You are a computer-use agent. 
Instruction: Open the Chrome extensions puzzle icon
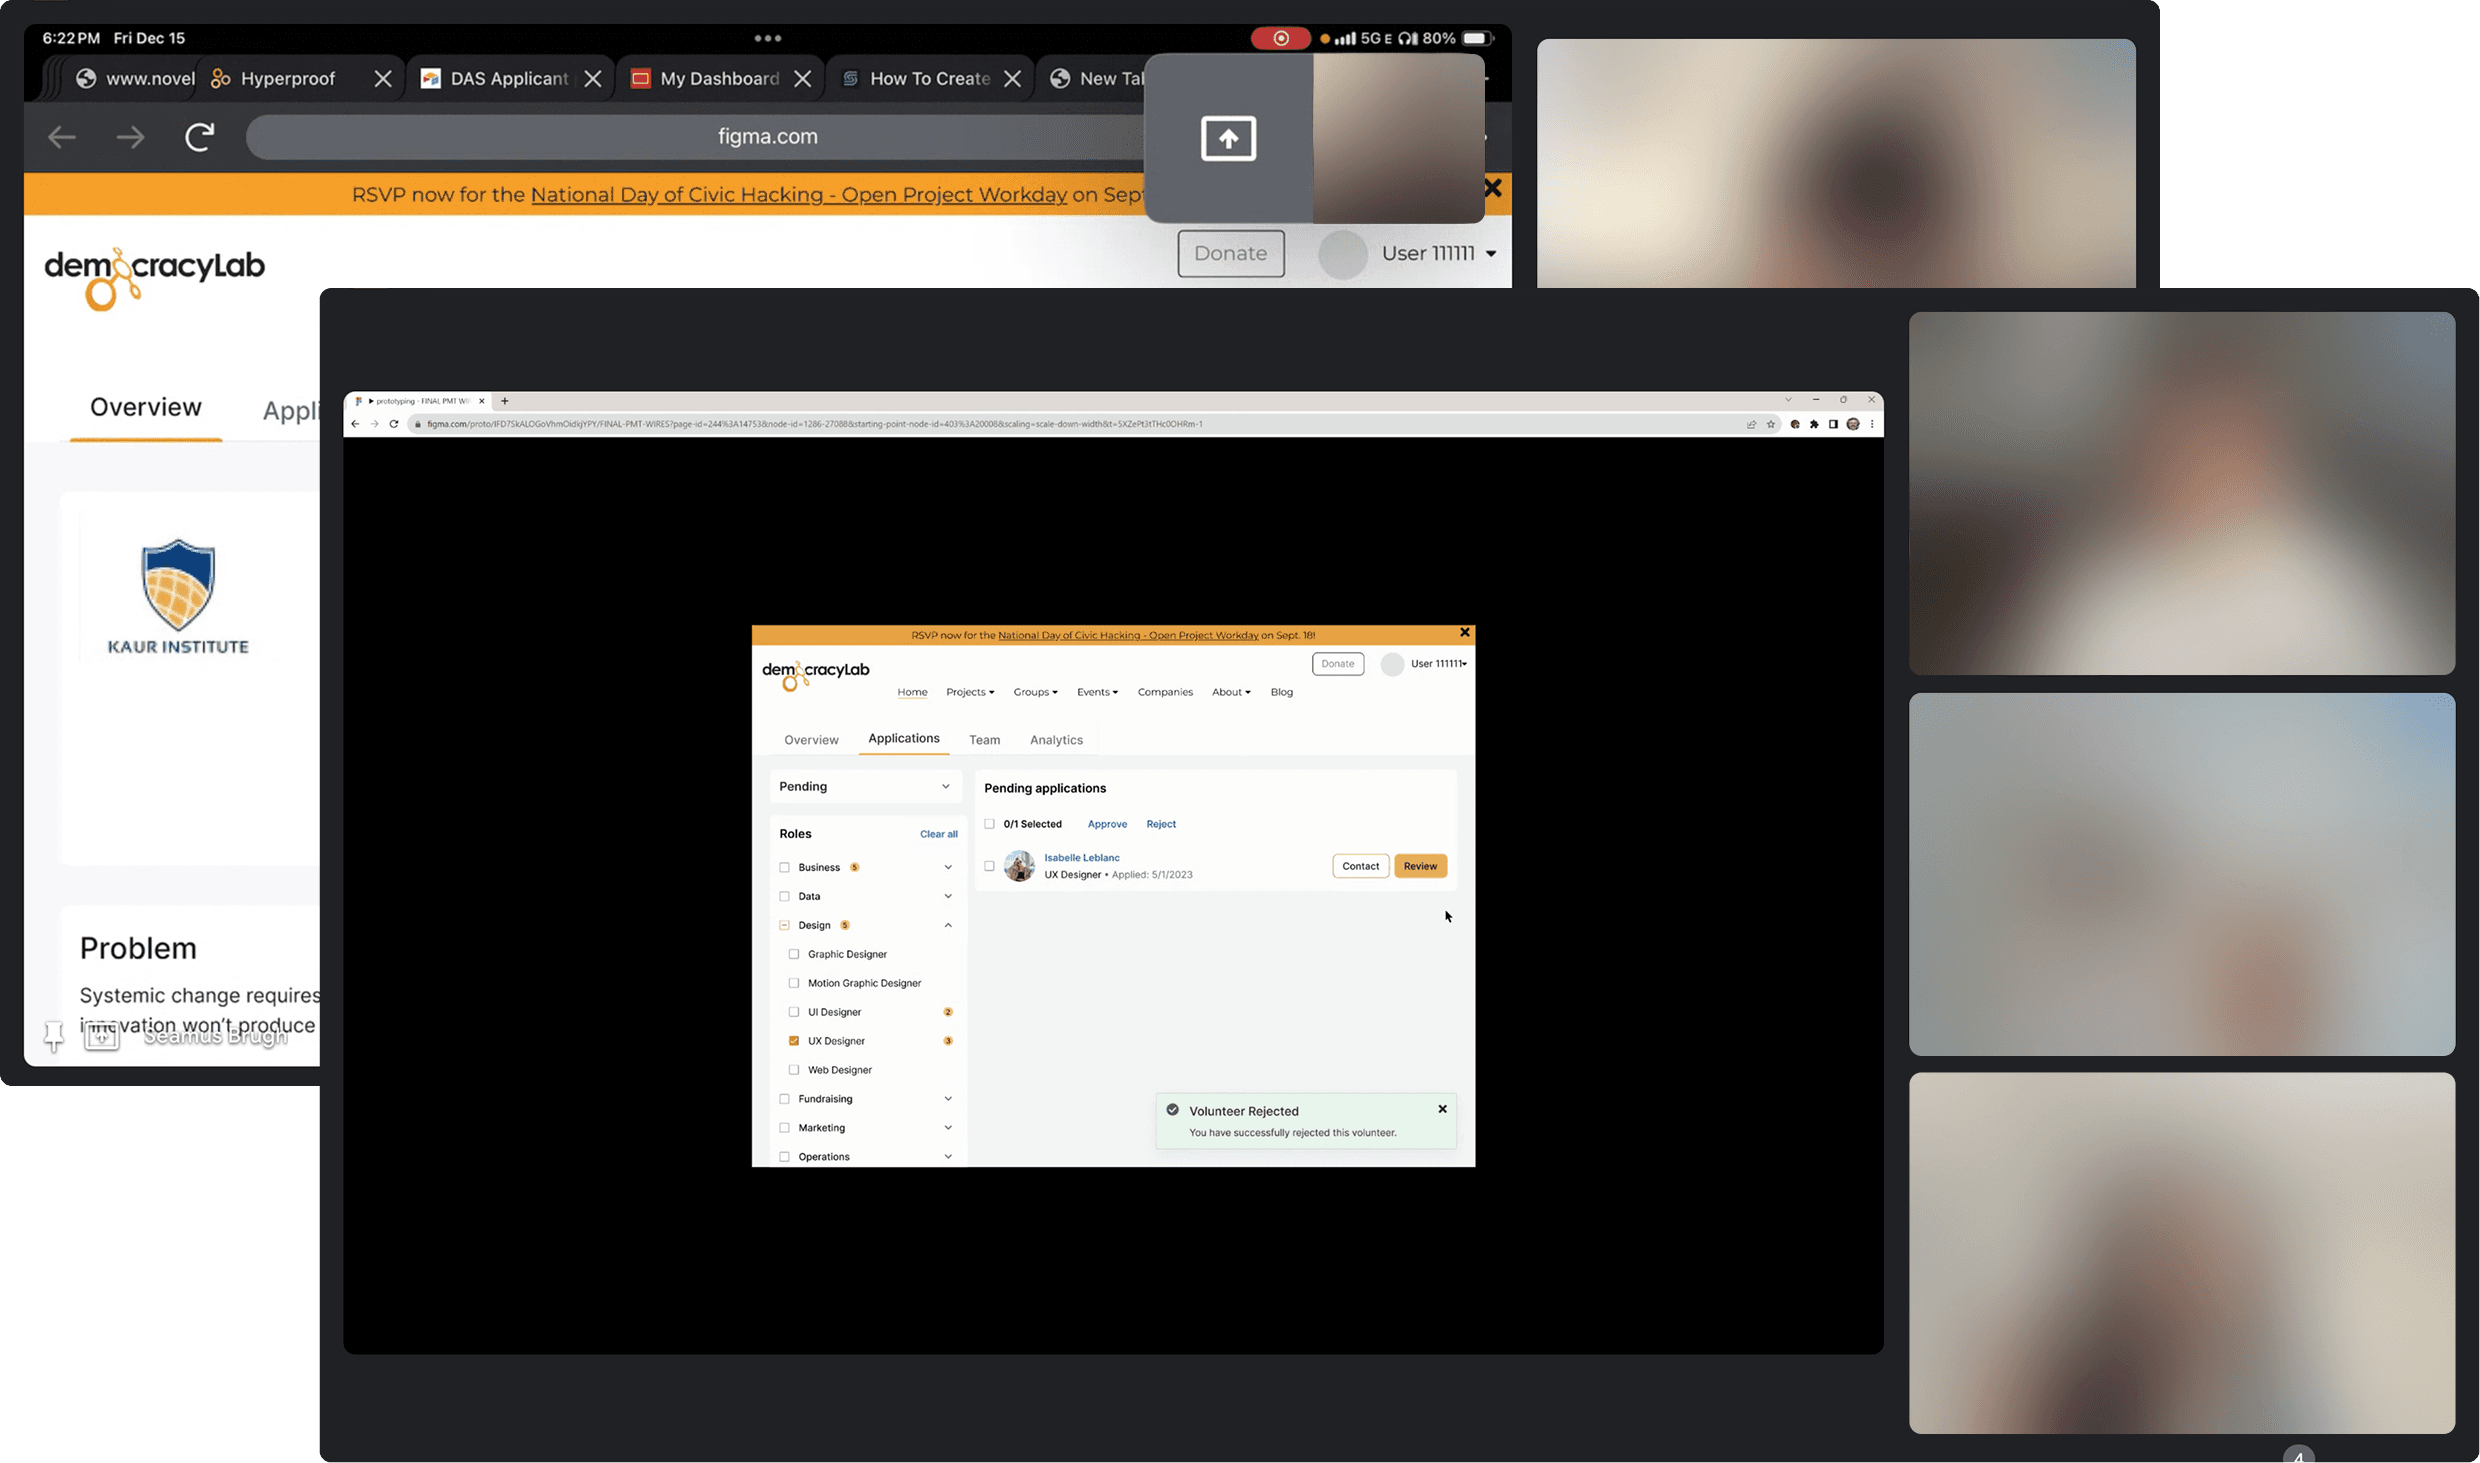coord(1814,424)
